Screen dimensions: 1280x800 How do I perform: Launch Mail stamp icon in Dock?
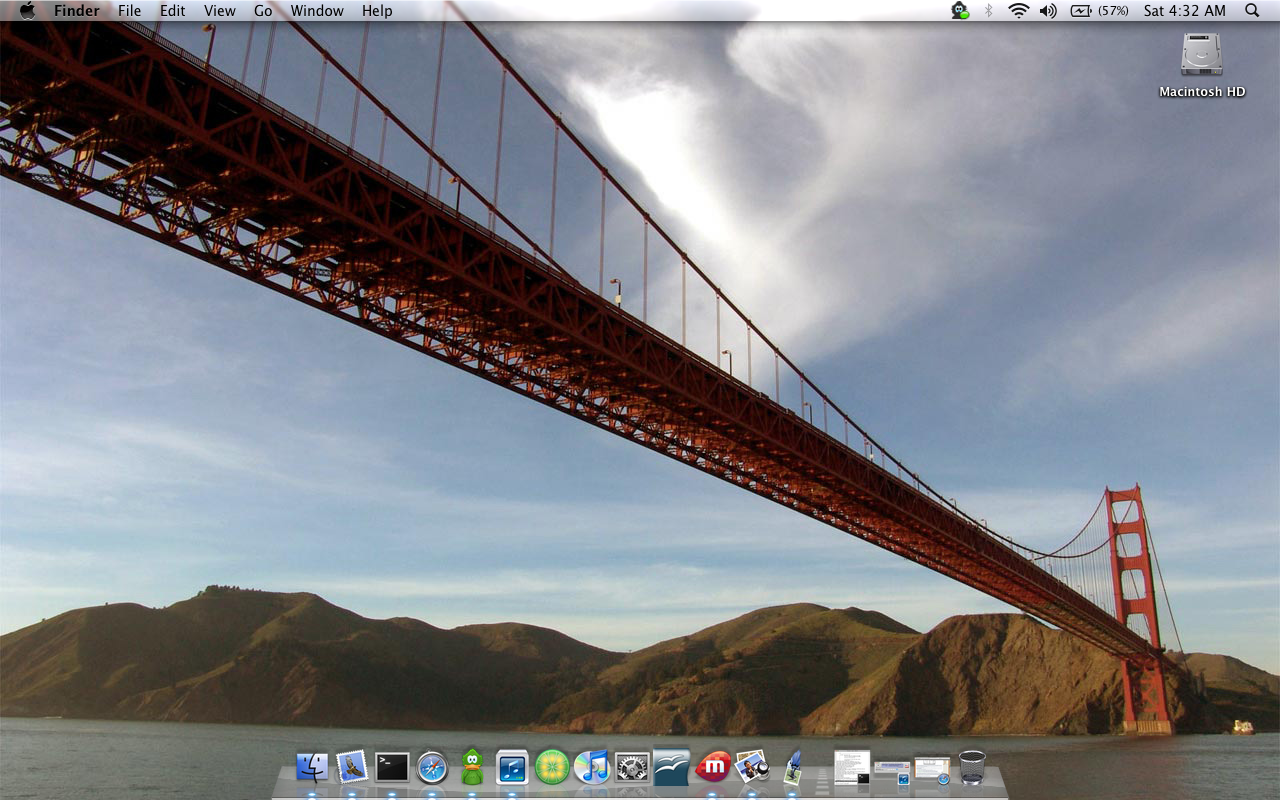(352, 767)
